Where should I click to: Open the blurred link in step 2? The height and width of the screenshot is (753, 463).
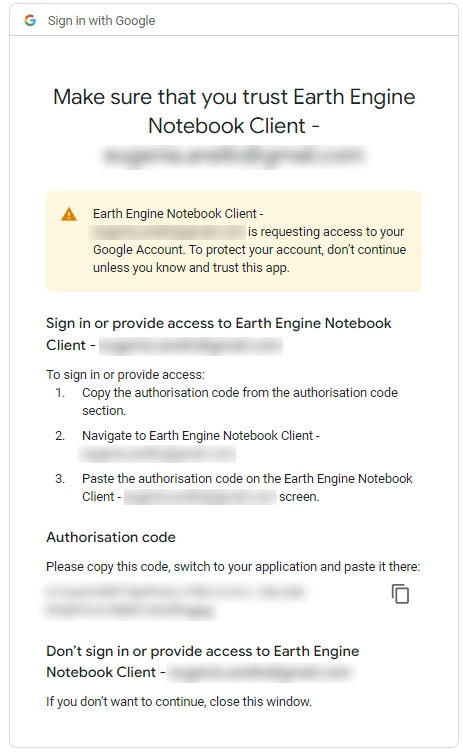click(158, 453)
